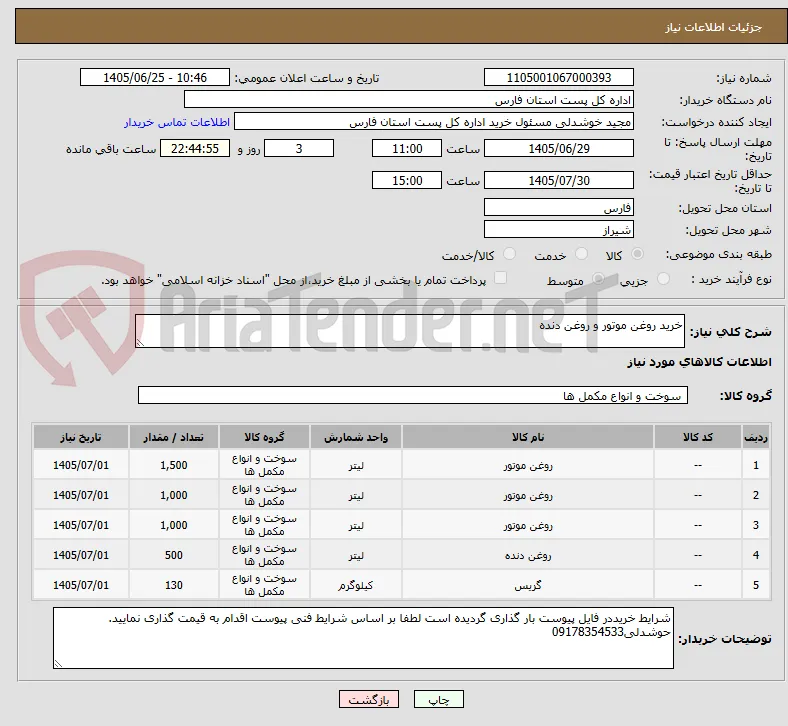The height and width of the screenshot is (726, 788).
Task: Click quantity 1,500 in row 1
Action: coord(174,465)
